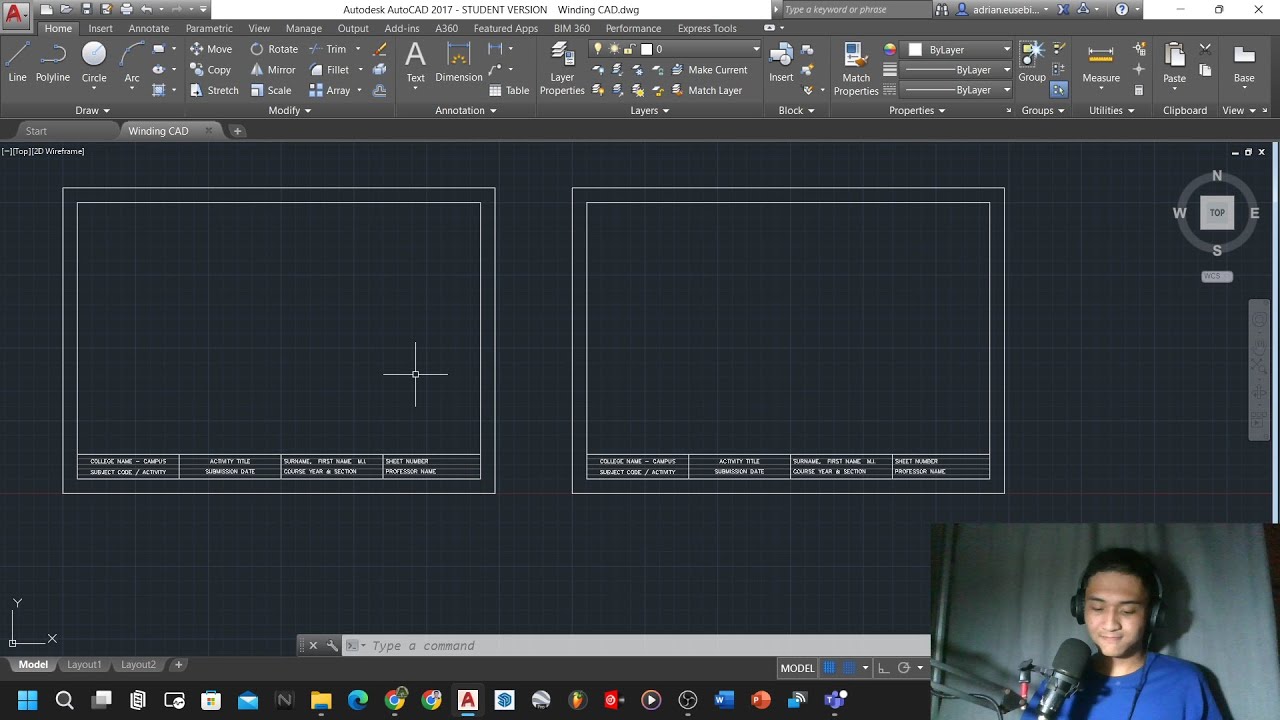1280x720 pixels.
Task: Open File Explorer from taskbar
Action: pyautogui.click(x=321, y=700)
